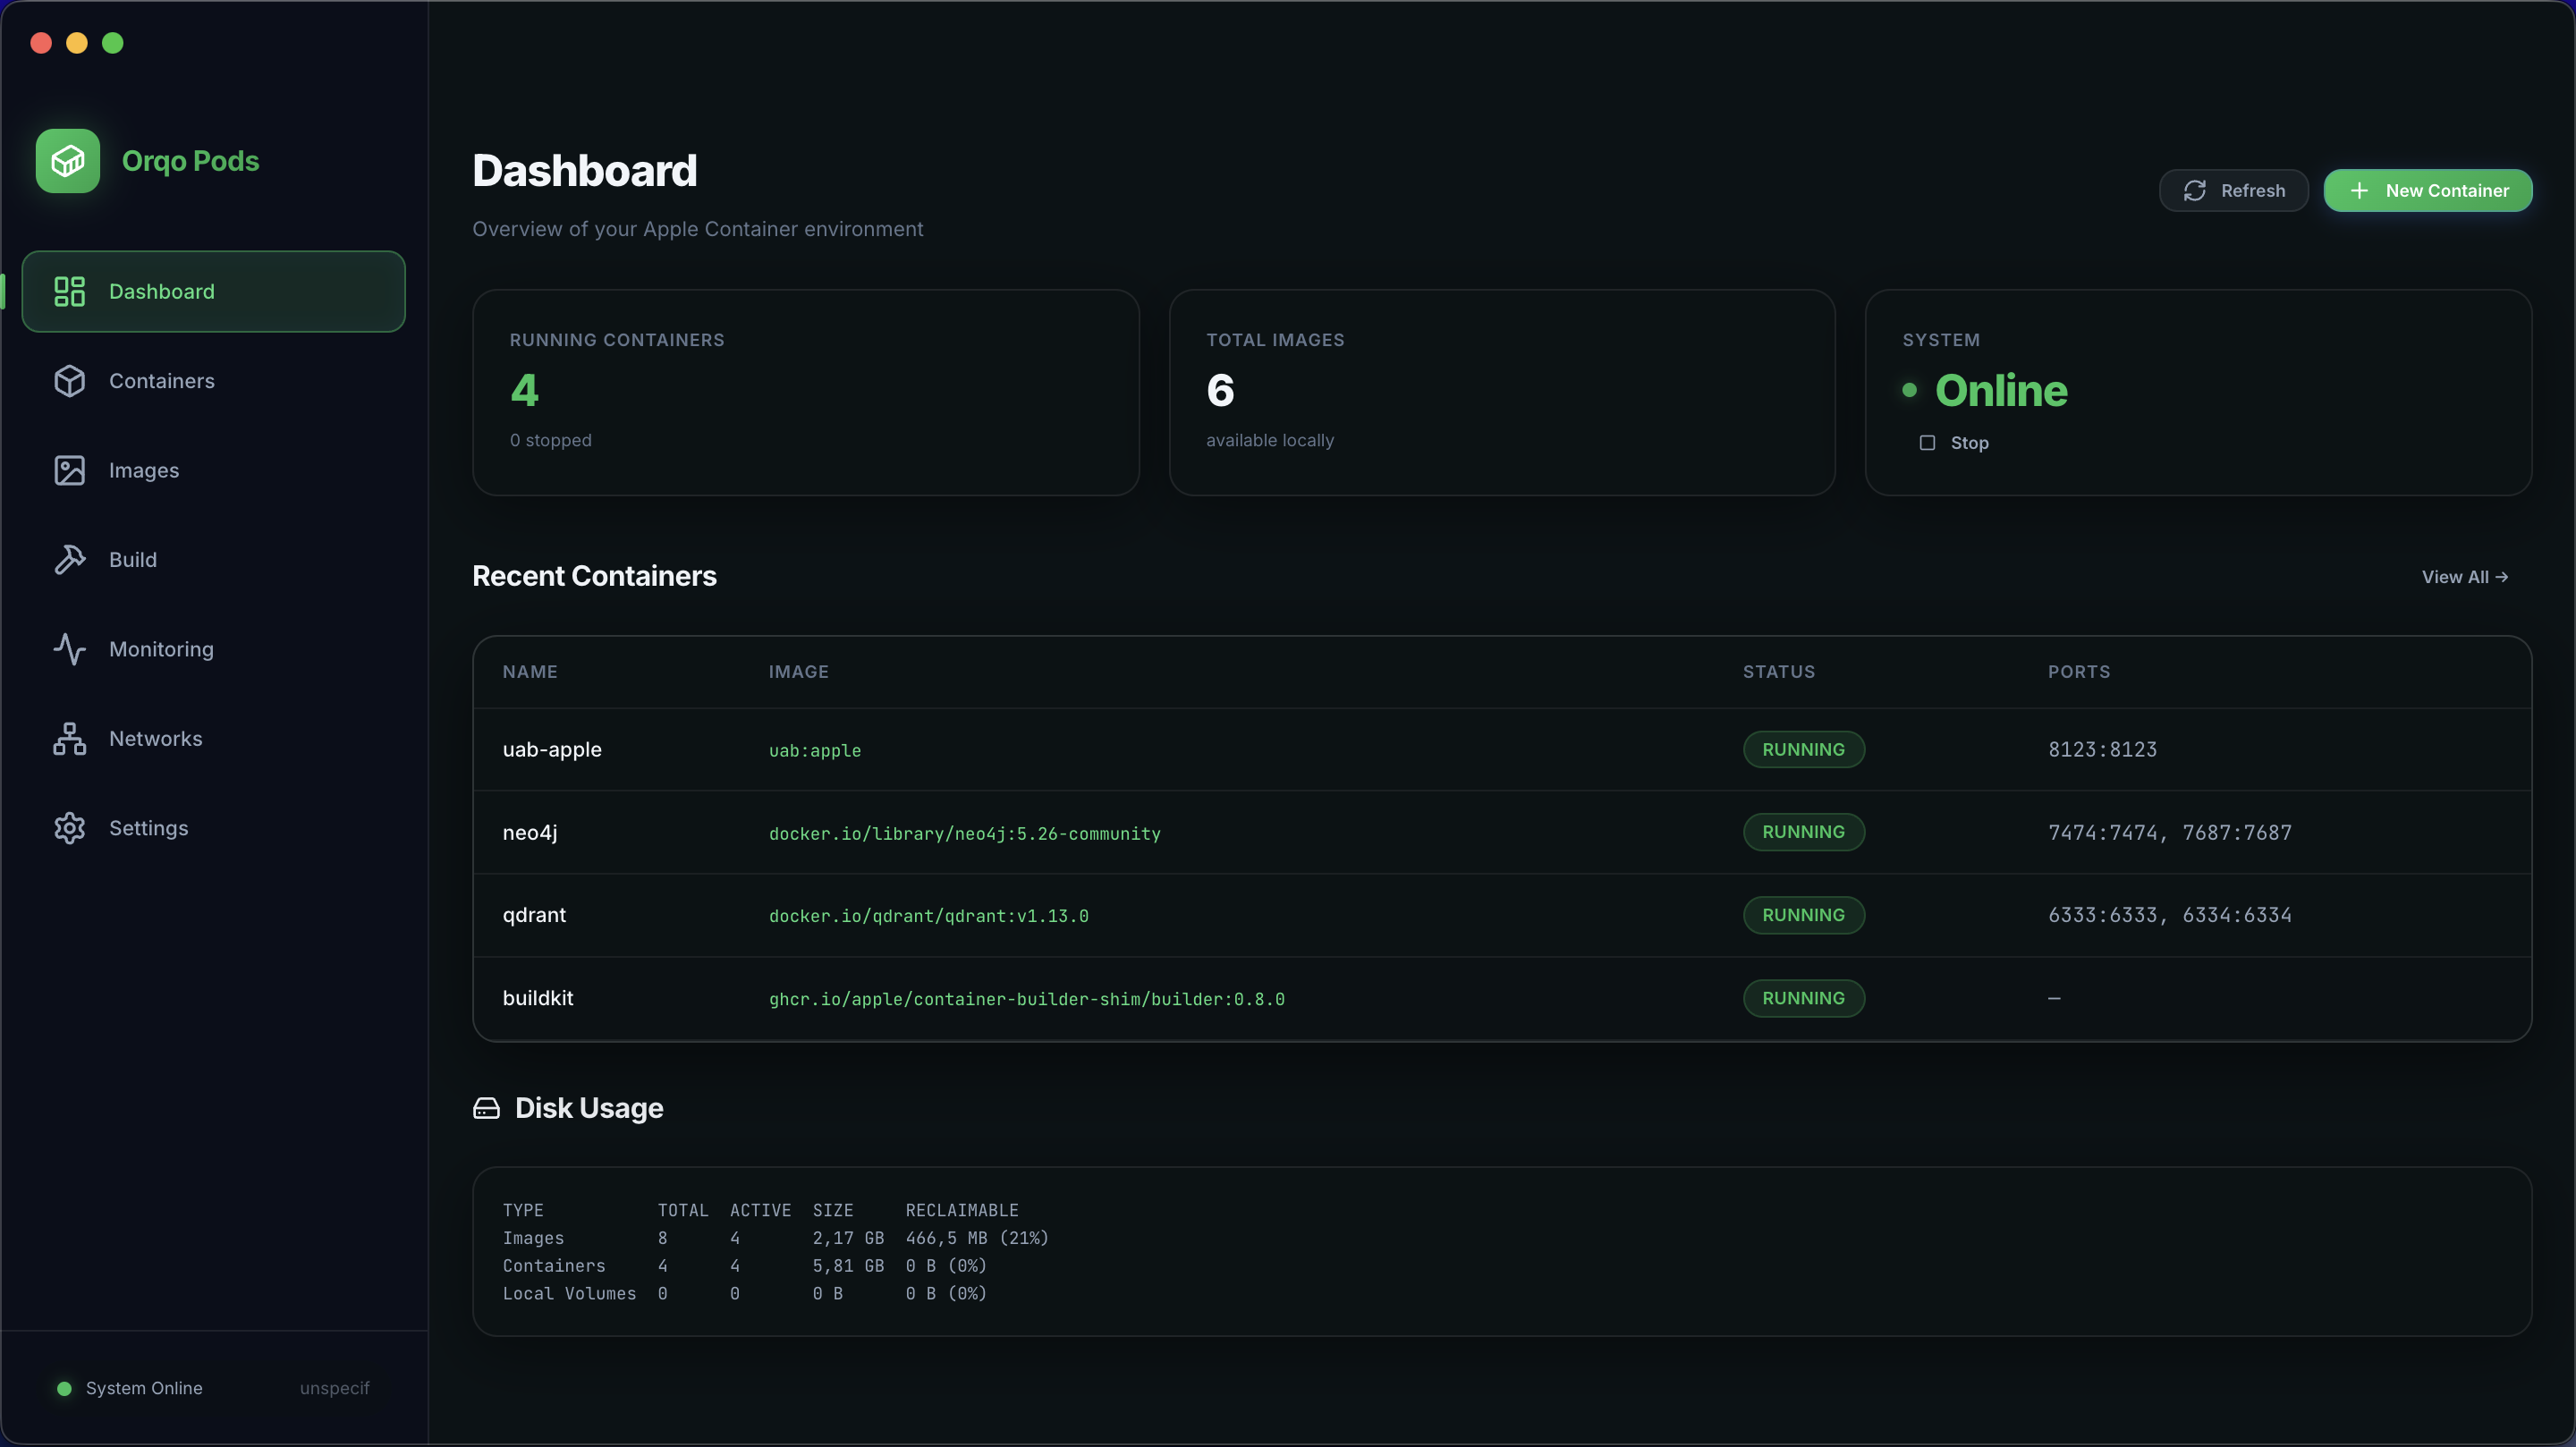Open the Settings gear icon
The height and width of the screenshot is (1447, 2576).
(69, 827)
